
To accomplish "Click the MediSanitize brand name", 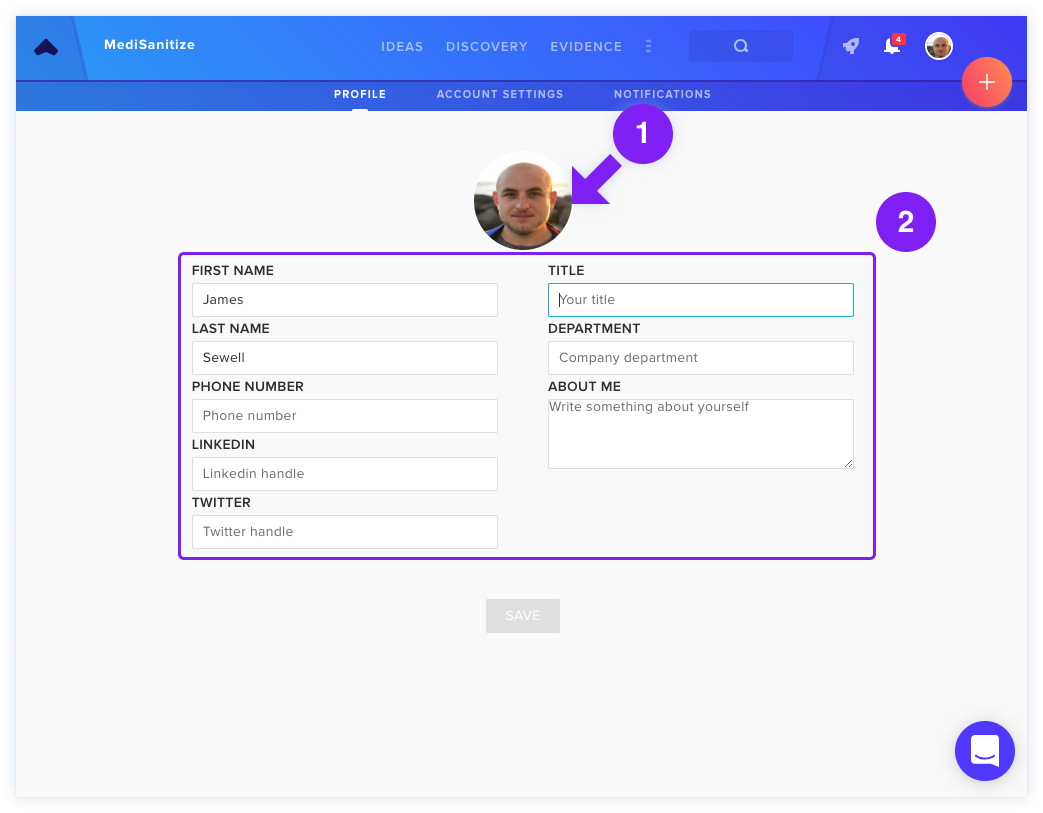I will click(150, 45).
